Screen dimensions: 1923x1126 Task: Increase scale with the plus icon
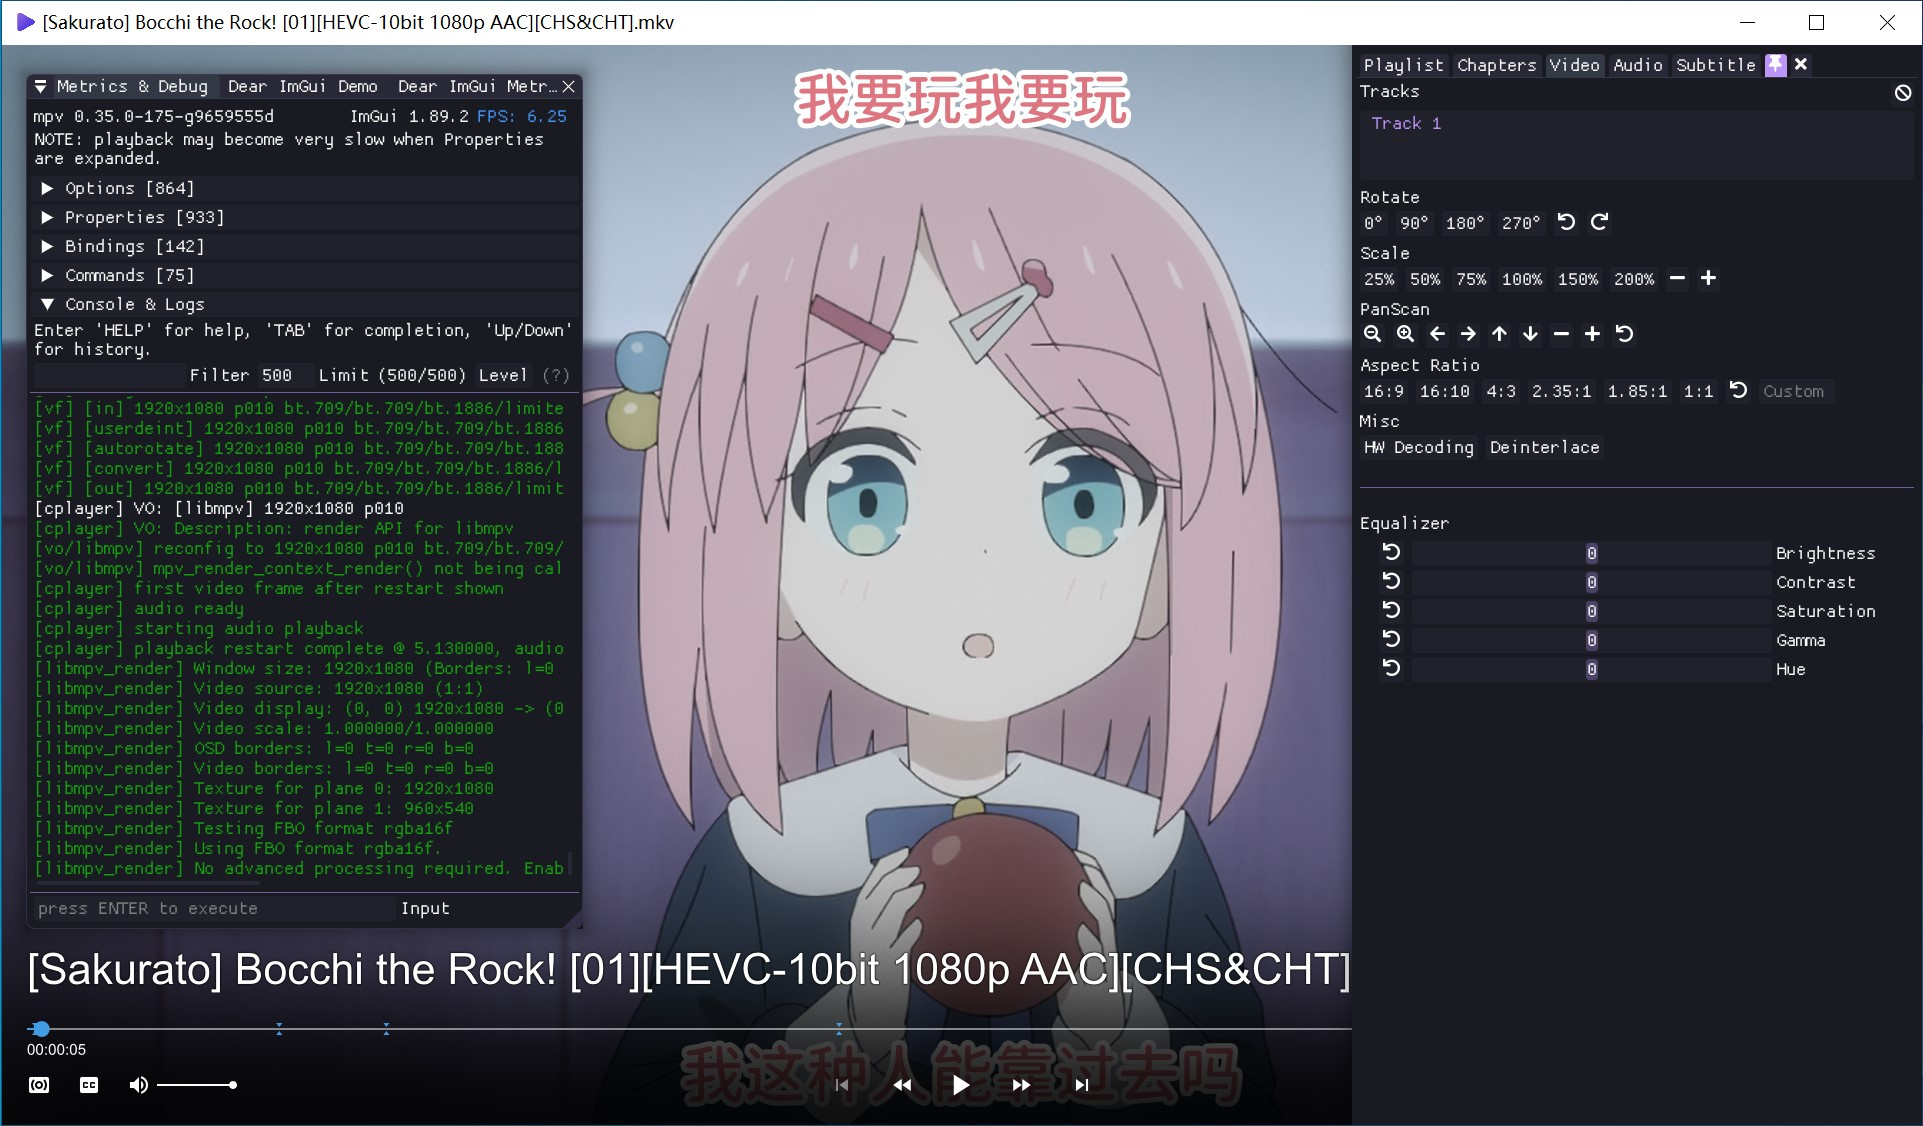(x=1708, y=278)
